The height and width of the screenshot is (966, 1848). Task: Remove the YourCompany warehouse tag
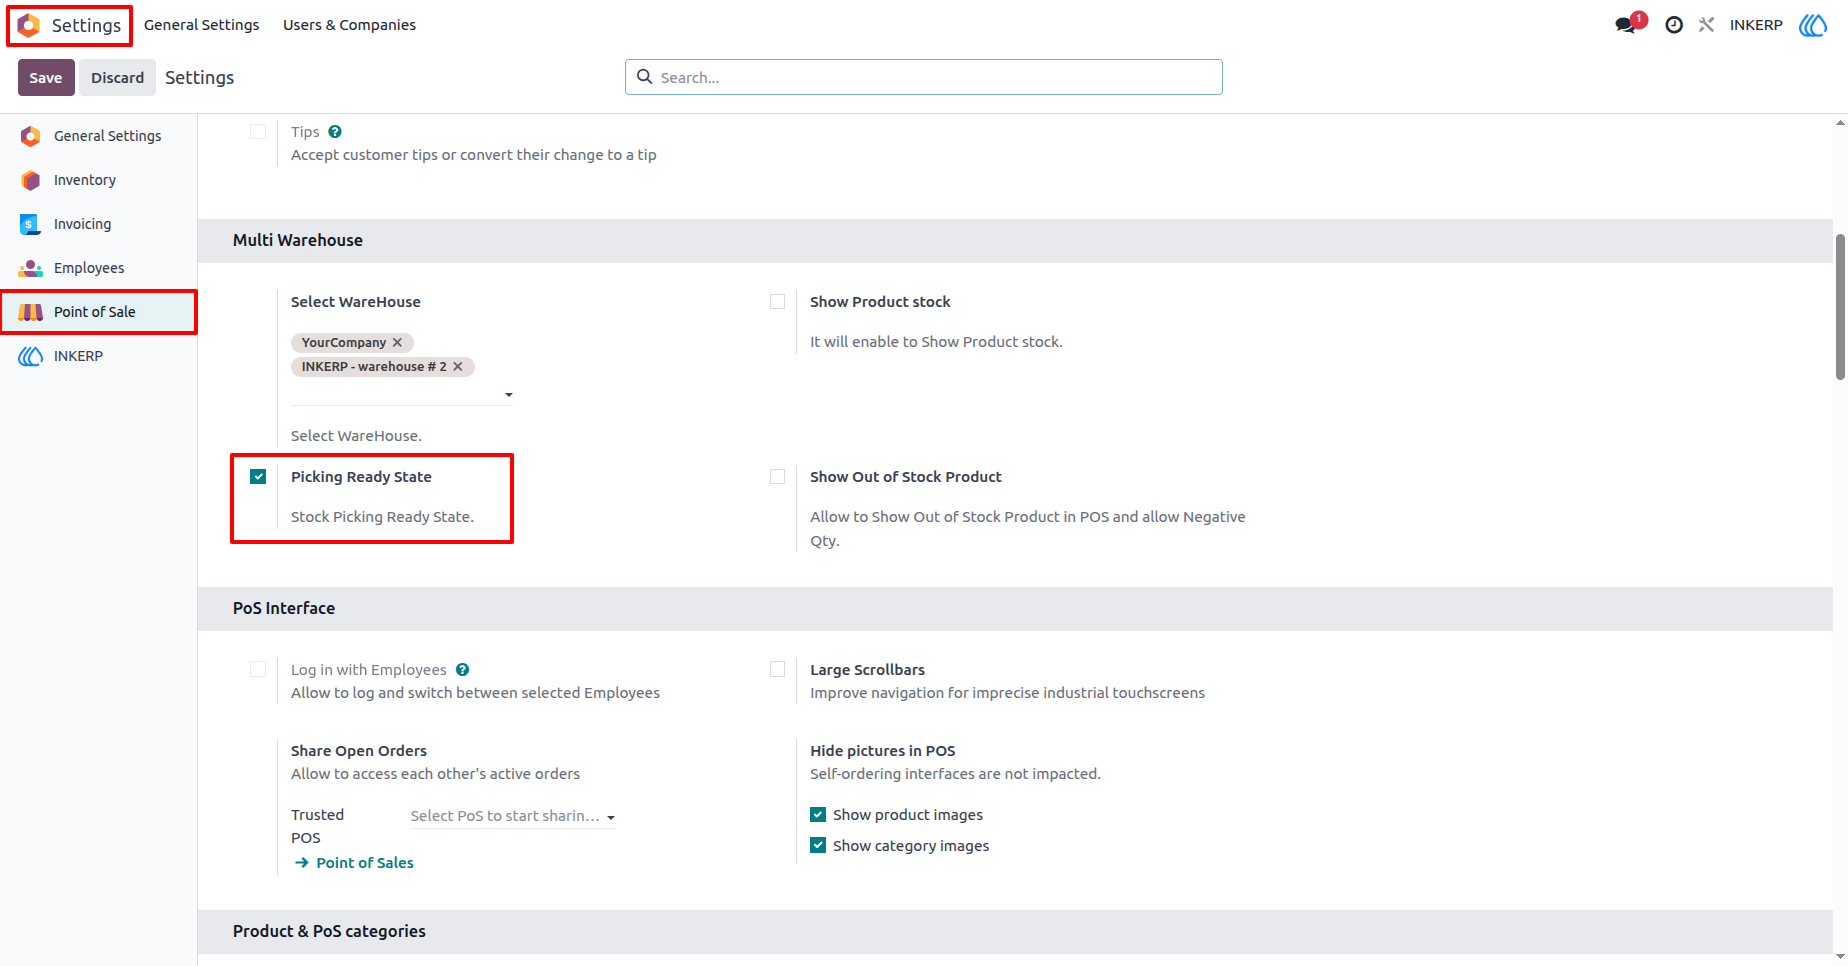[x=397, y=342]
